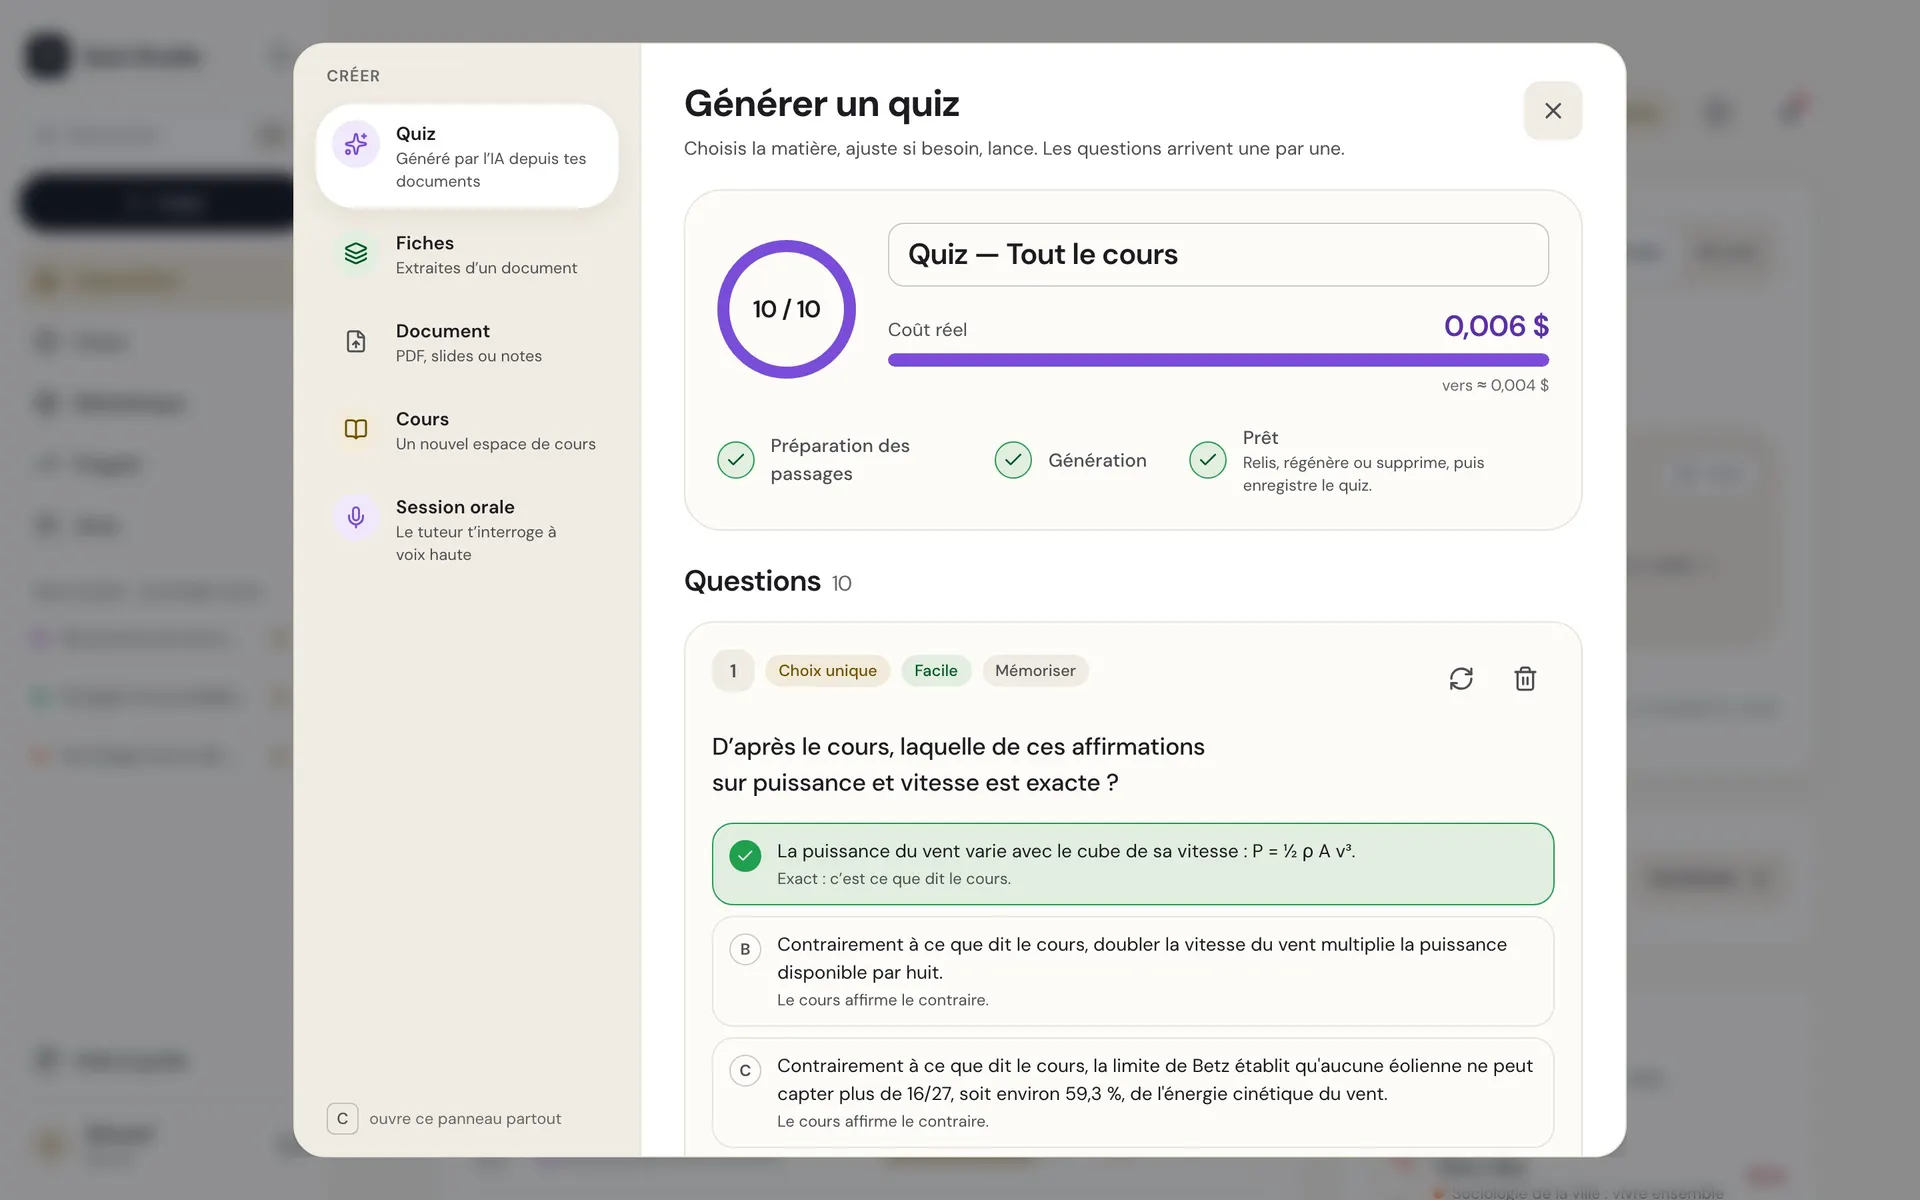The height and width of the screenshot is (1200, 1920).
Task: Click the Fiches stacked layers icon
Action: [x=356, y=254]
